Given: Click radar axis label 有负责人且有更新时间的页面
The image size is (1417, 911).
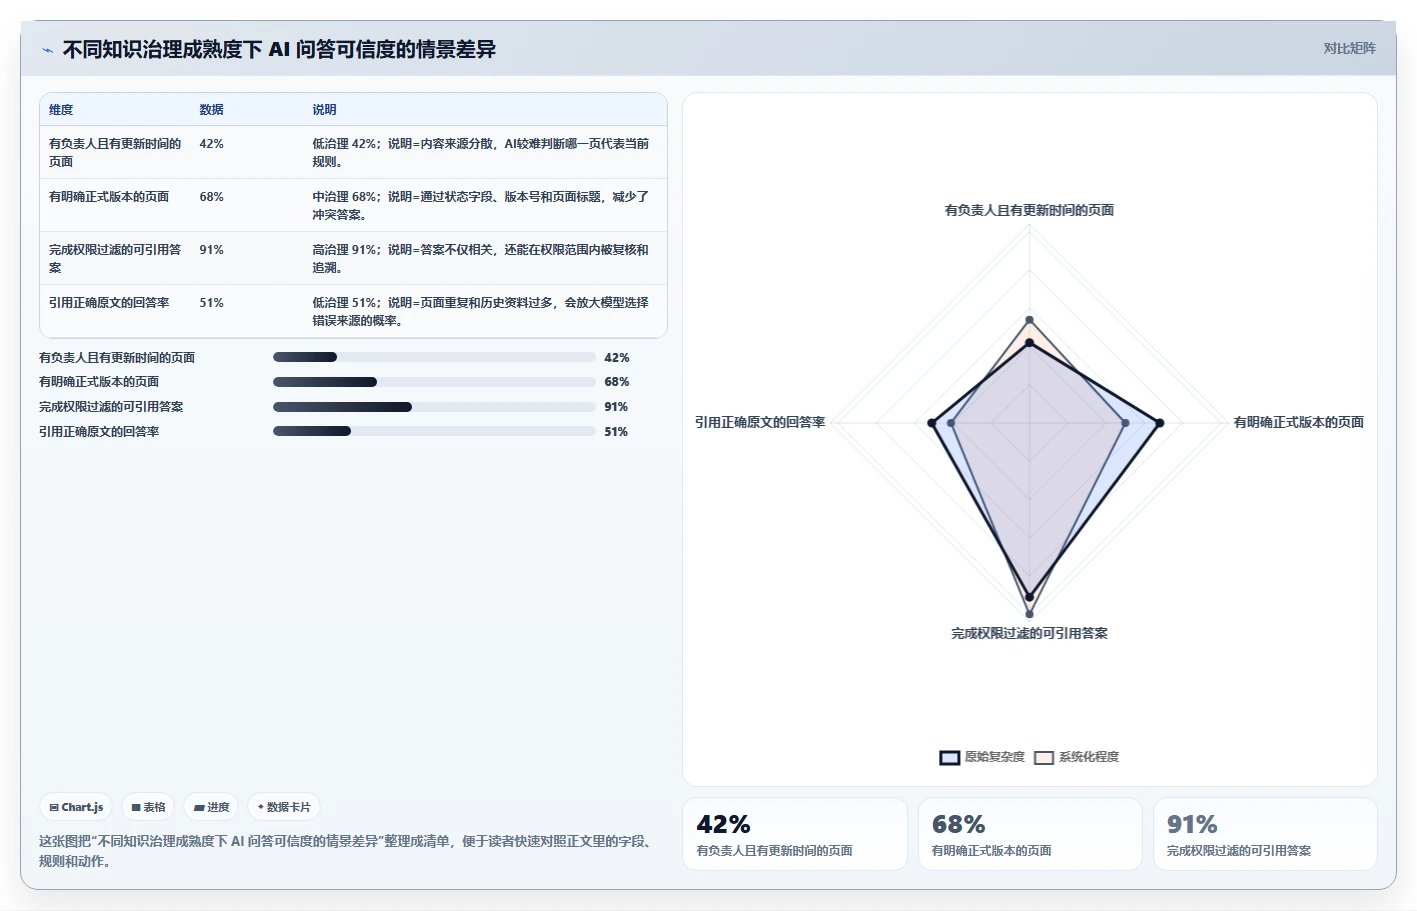Looking at the screenshot, I should [x=1029, y=210].
